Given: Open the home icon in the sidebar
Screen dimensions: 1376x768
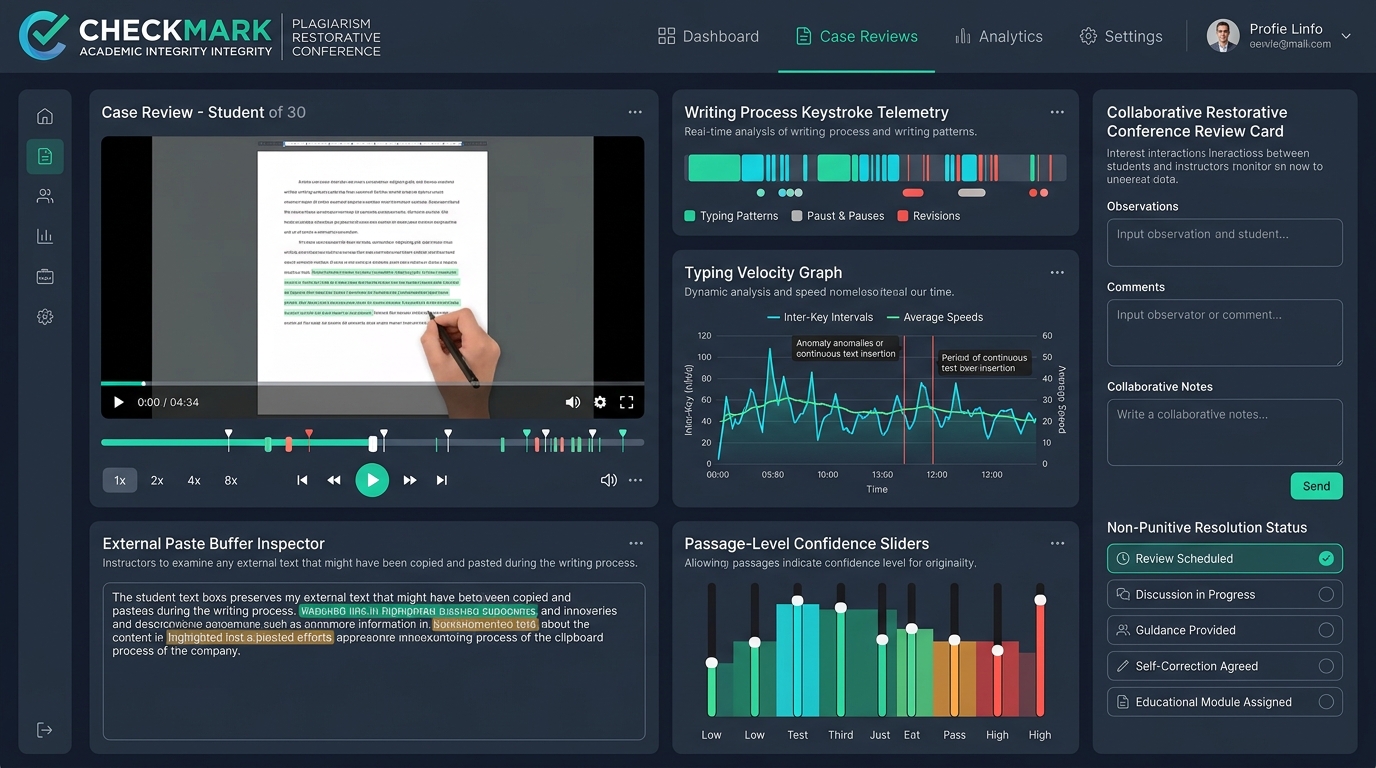Looking at the screenshot, I should click(45, 116).
